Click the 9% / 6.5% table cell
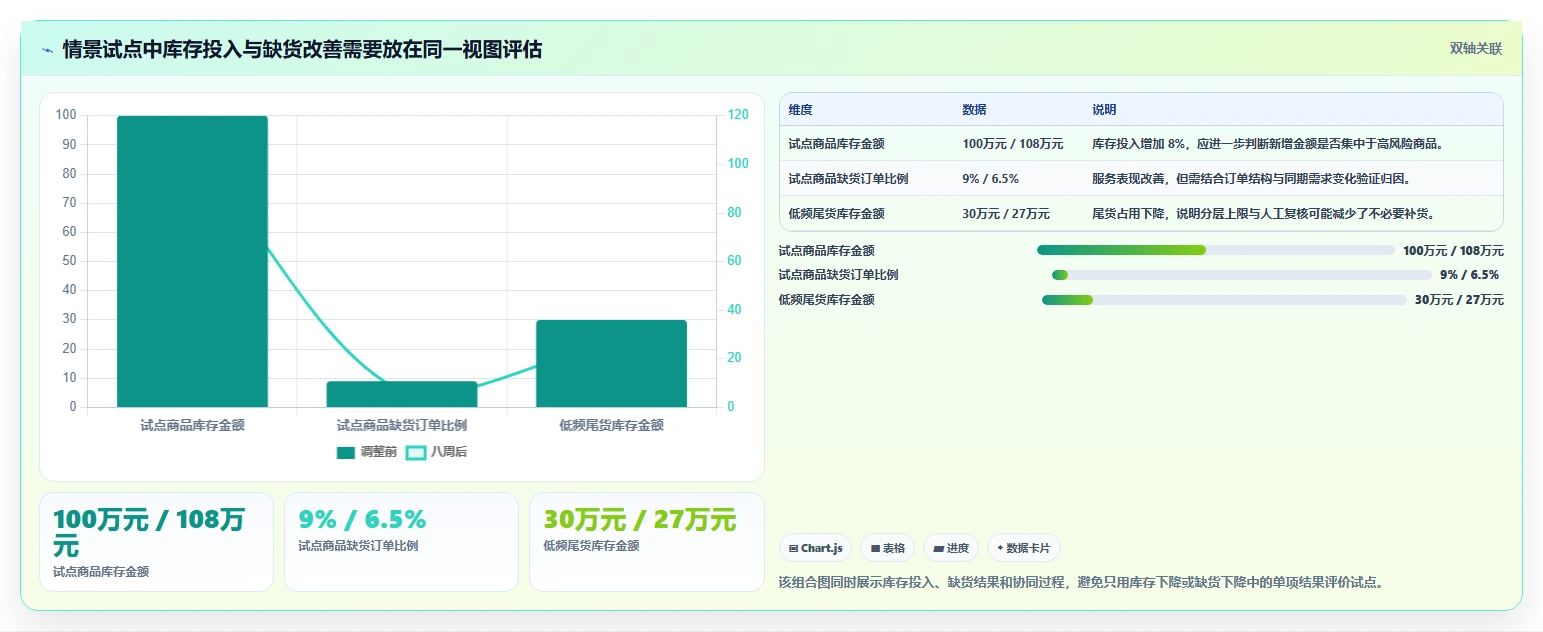This screenshot has width=1543, height=632. pos(990,179)
